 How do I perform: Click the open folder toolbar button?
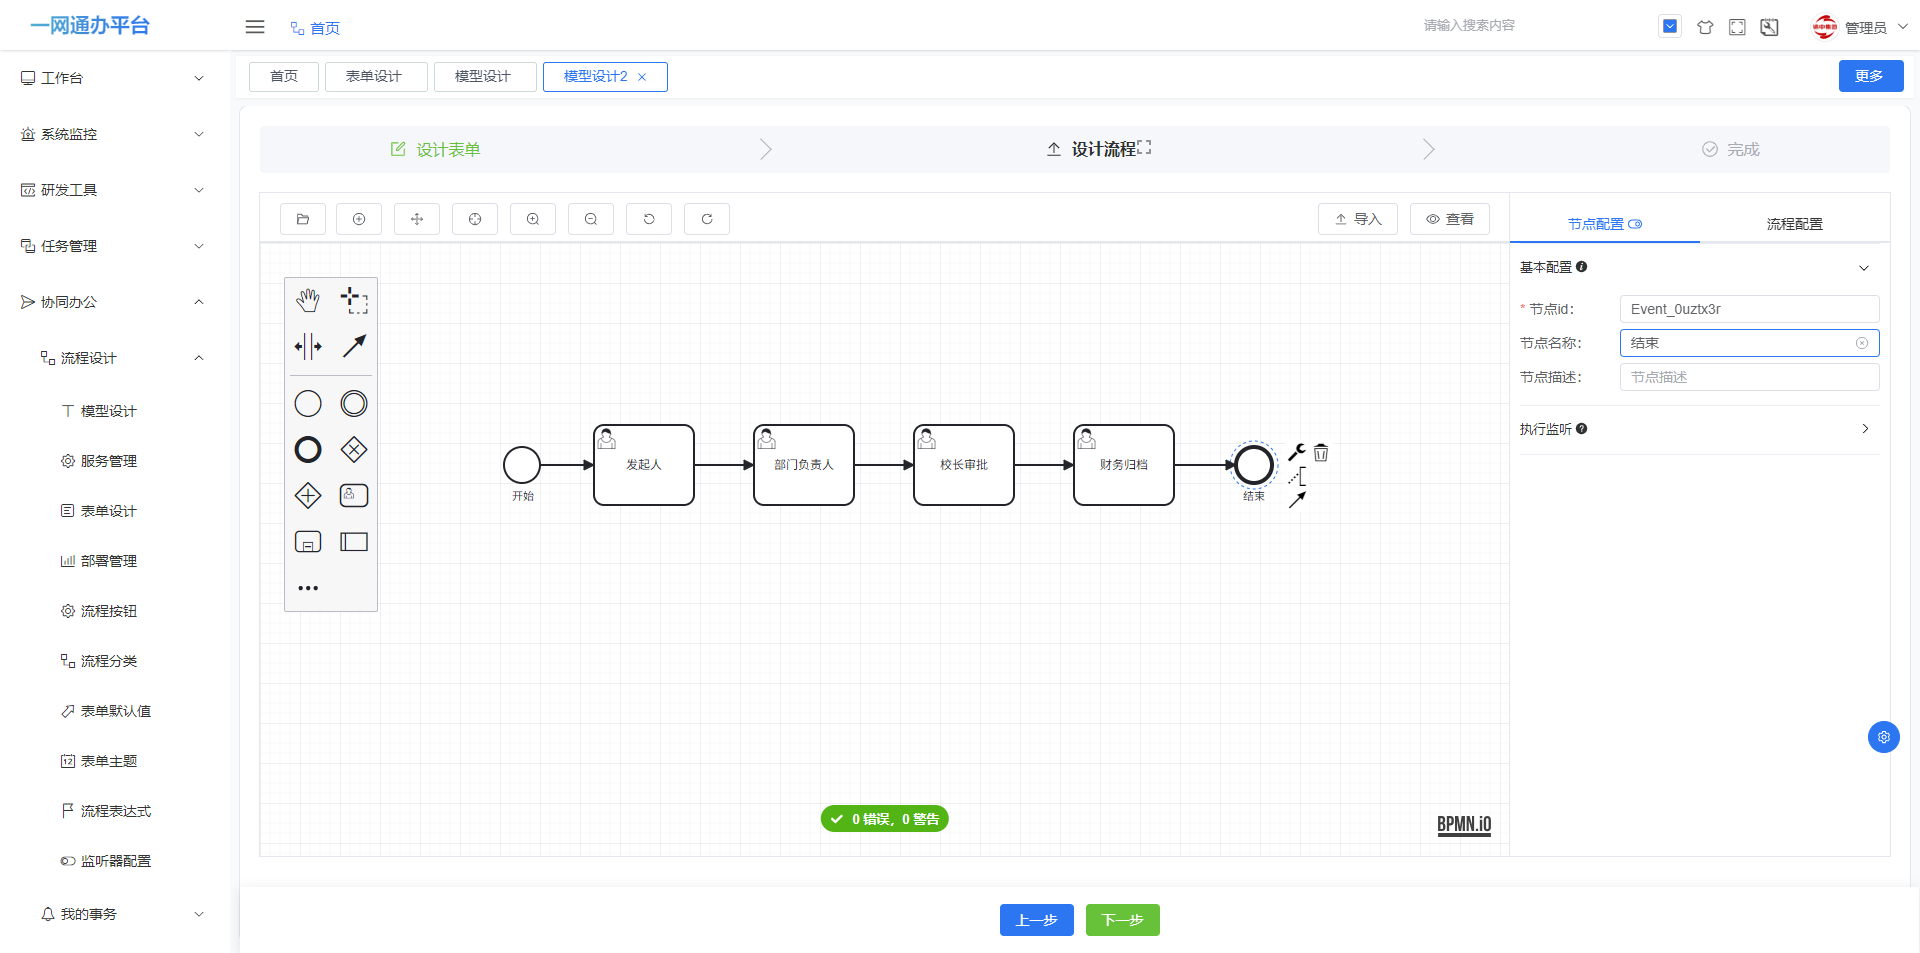303,219
